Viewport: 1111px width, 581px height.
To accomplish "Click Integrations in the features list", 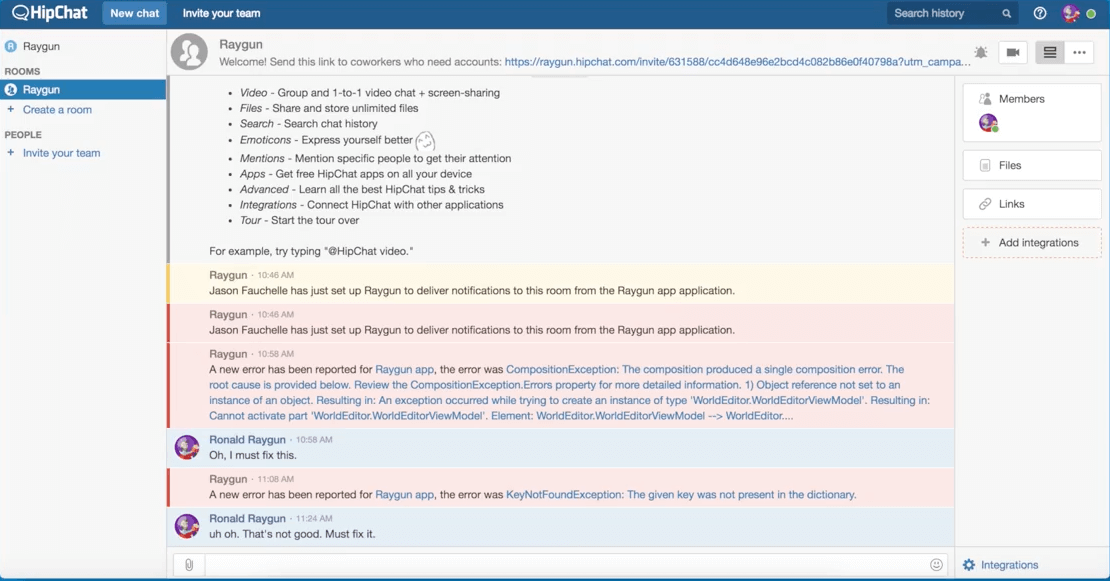I will [x=268, y=205].
